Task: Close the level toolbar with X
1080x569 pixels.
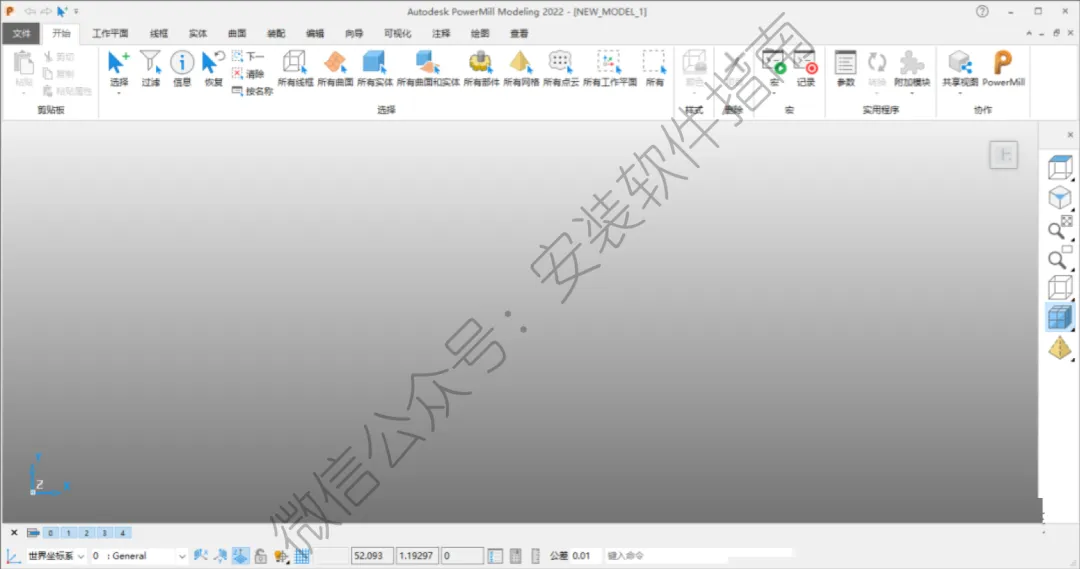Action: pyautogui.click(x=14, y=532)
